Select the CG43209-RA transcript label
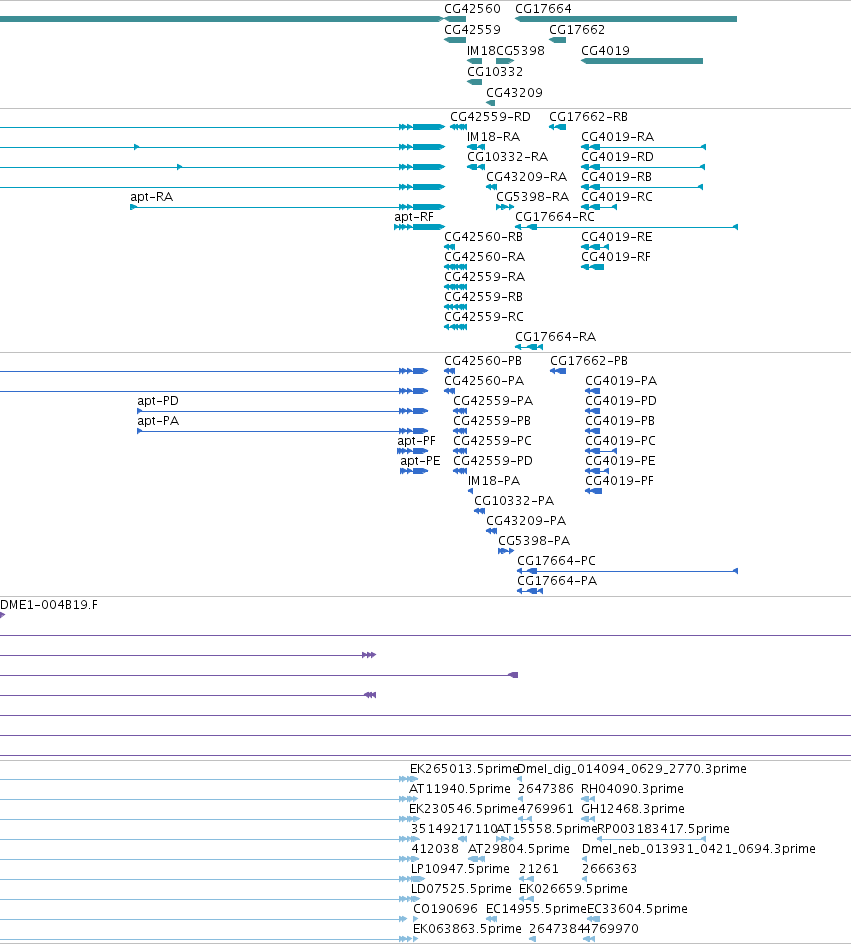 pos(527,177)
